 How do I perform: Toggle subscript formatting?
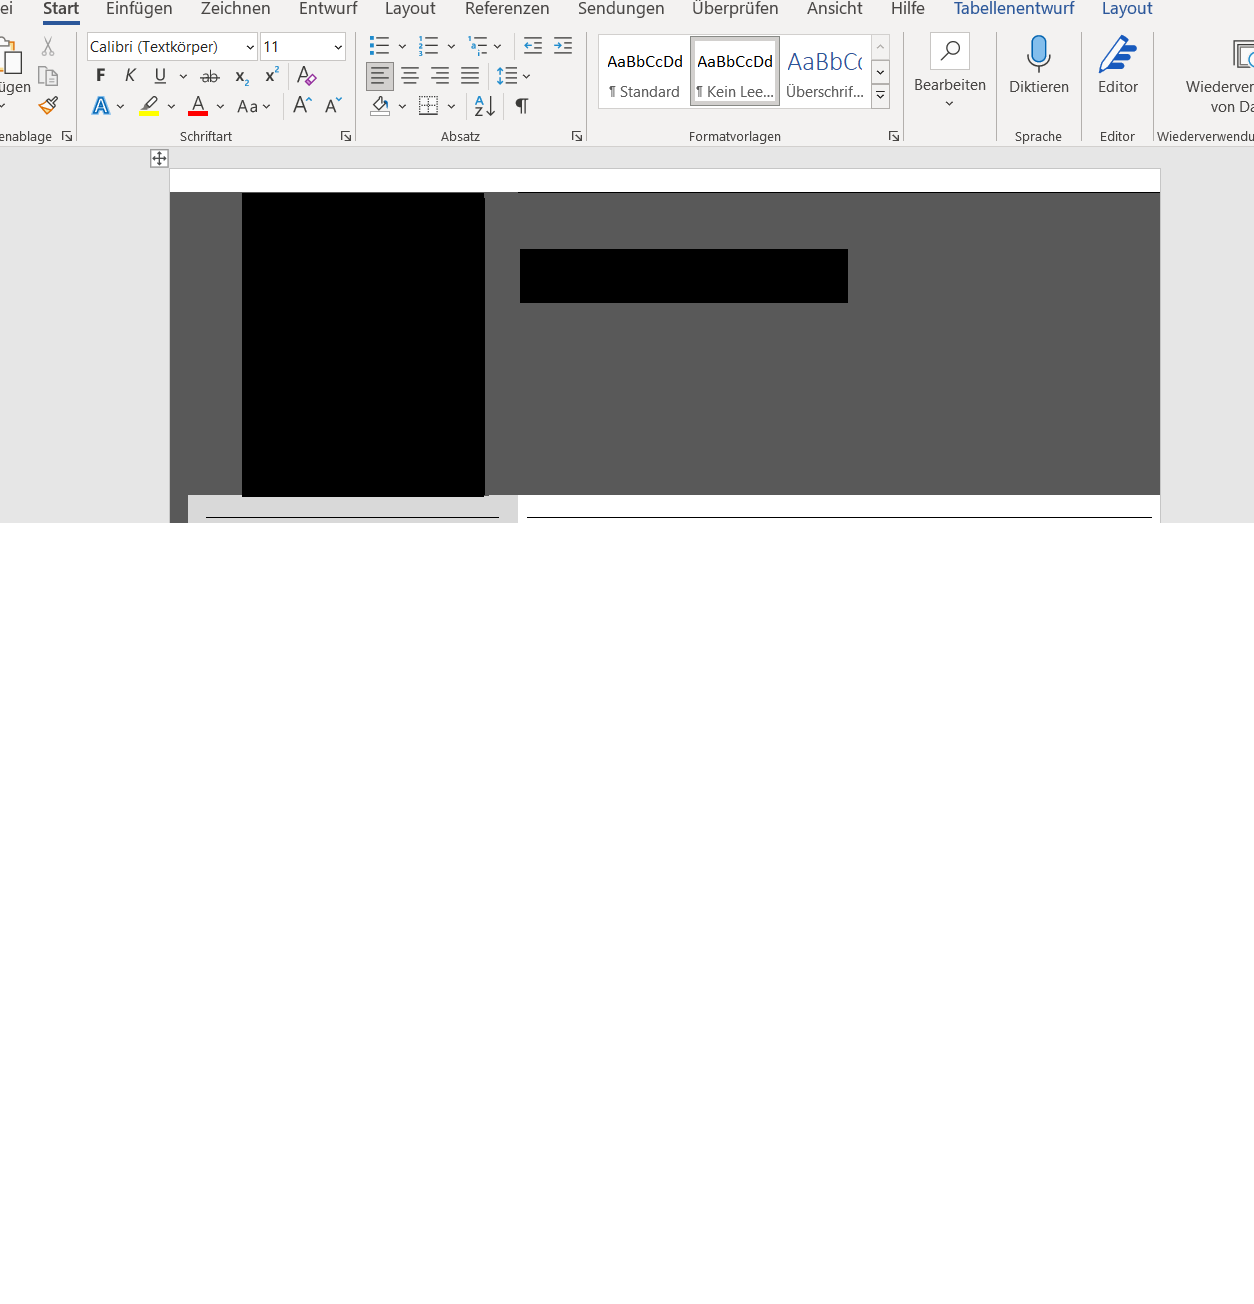point(242,76)
